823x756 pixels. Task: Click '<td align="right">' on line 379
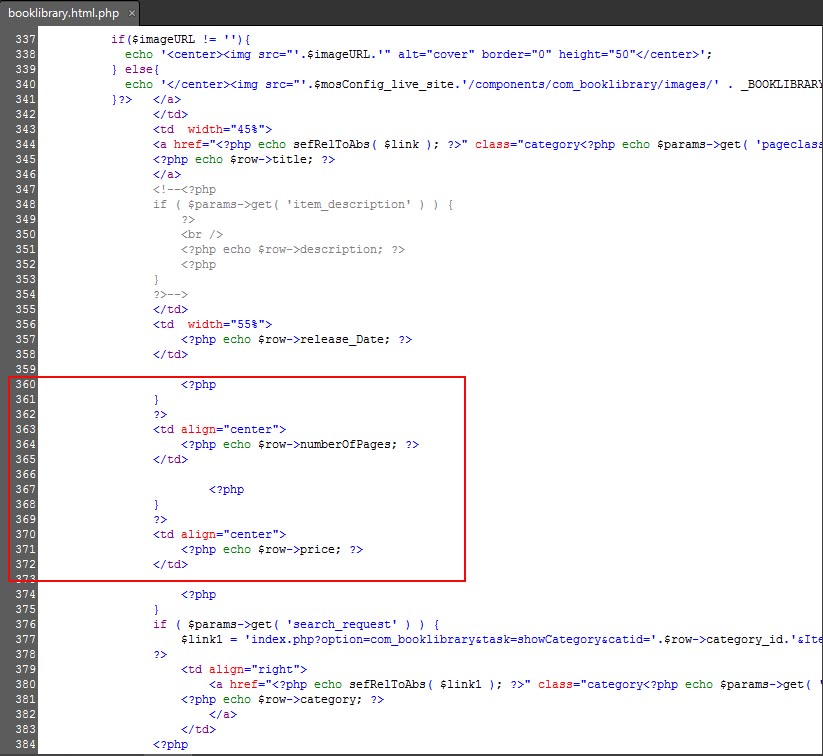244,669
